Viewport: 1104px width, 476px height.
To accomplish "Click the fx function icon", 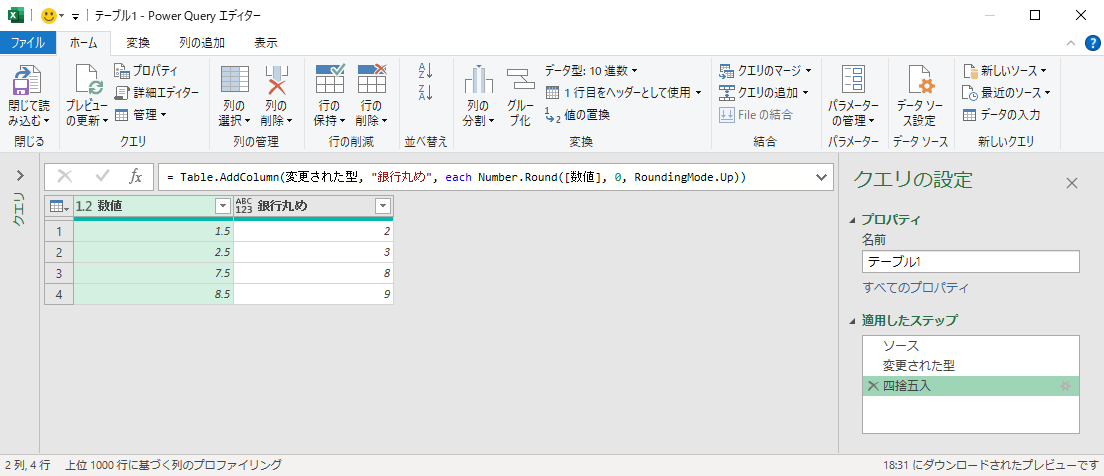I will [x=136, y=177].
